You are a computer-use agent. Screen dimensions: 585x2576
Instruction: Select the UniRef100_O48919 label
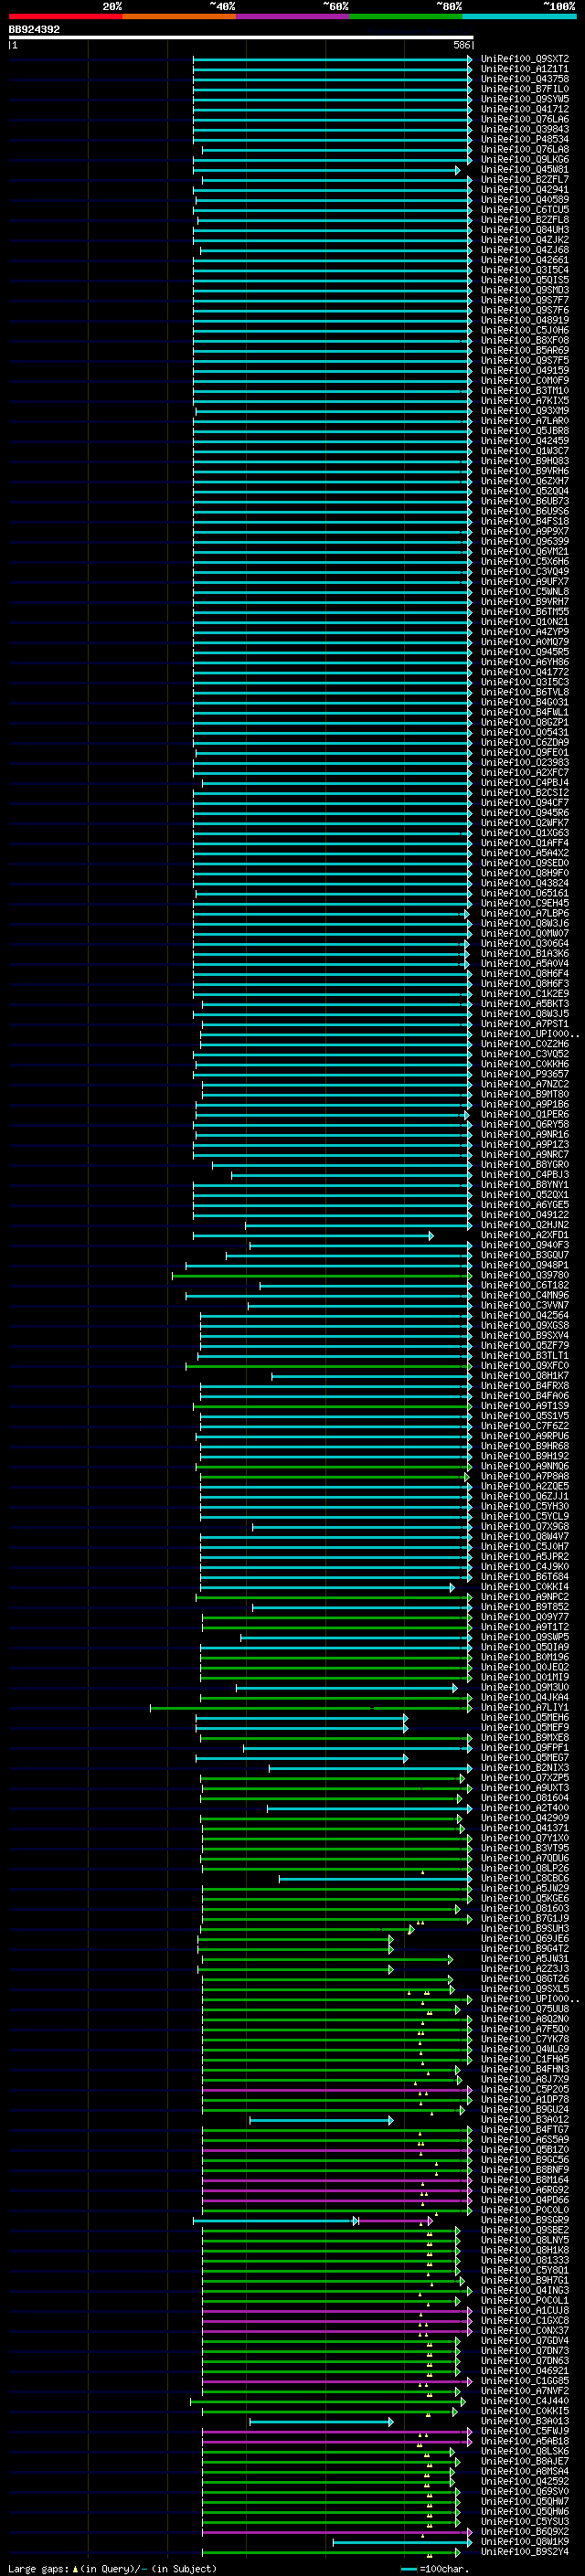point(524,320)
